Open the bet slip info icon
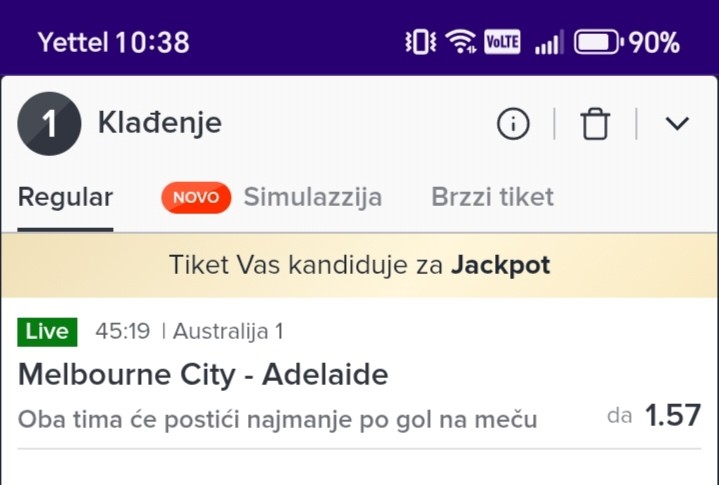The height and width of the screenshot is (485, 719). pyautogui.click(x=513, y=124)
